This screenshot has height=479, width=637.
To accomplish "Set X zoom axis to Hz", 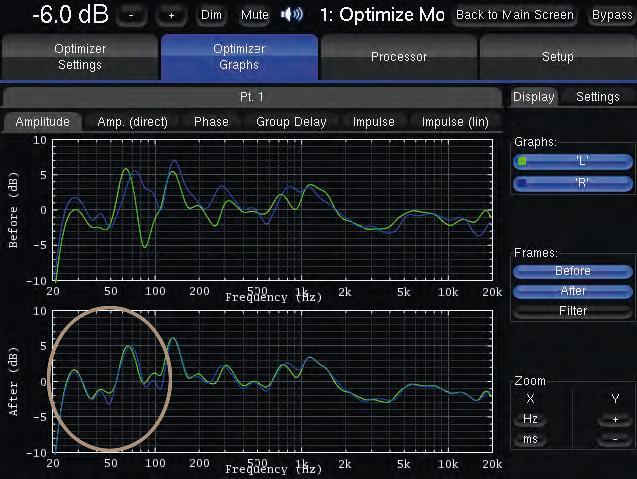I will 530,420.
